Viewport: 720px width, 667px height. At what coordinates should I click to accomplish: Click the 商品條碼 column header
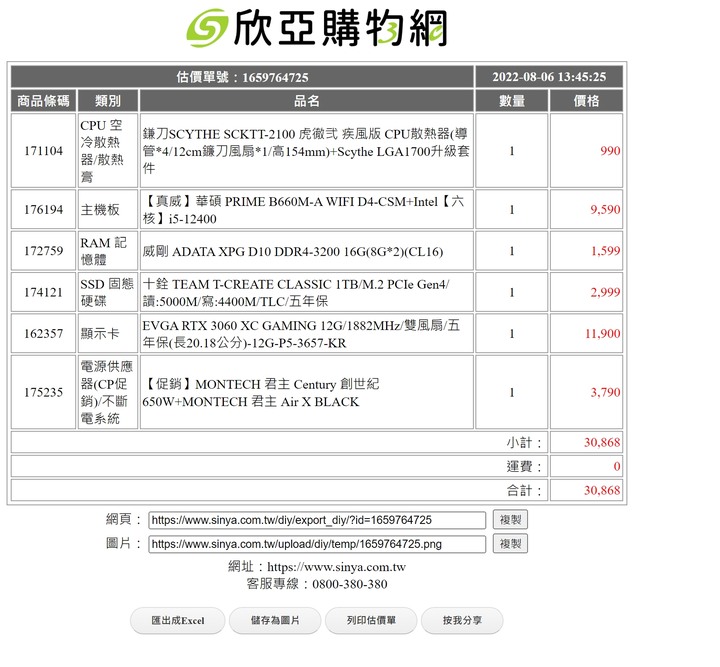click(43, 101)
